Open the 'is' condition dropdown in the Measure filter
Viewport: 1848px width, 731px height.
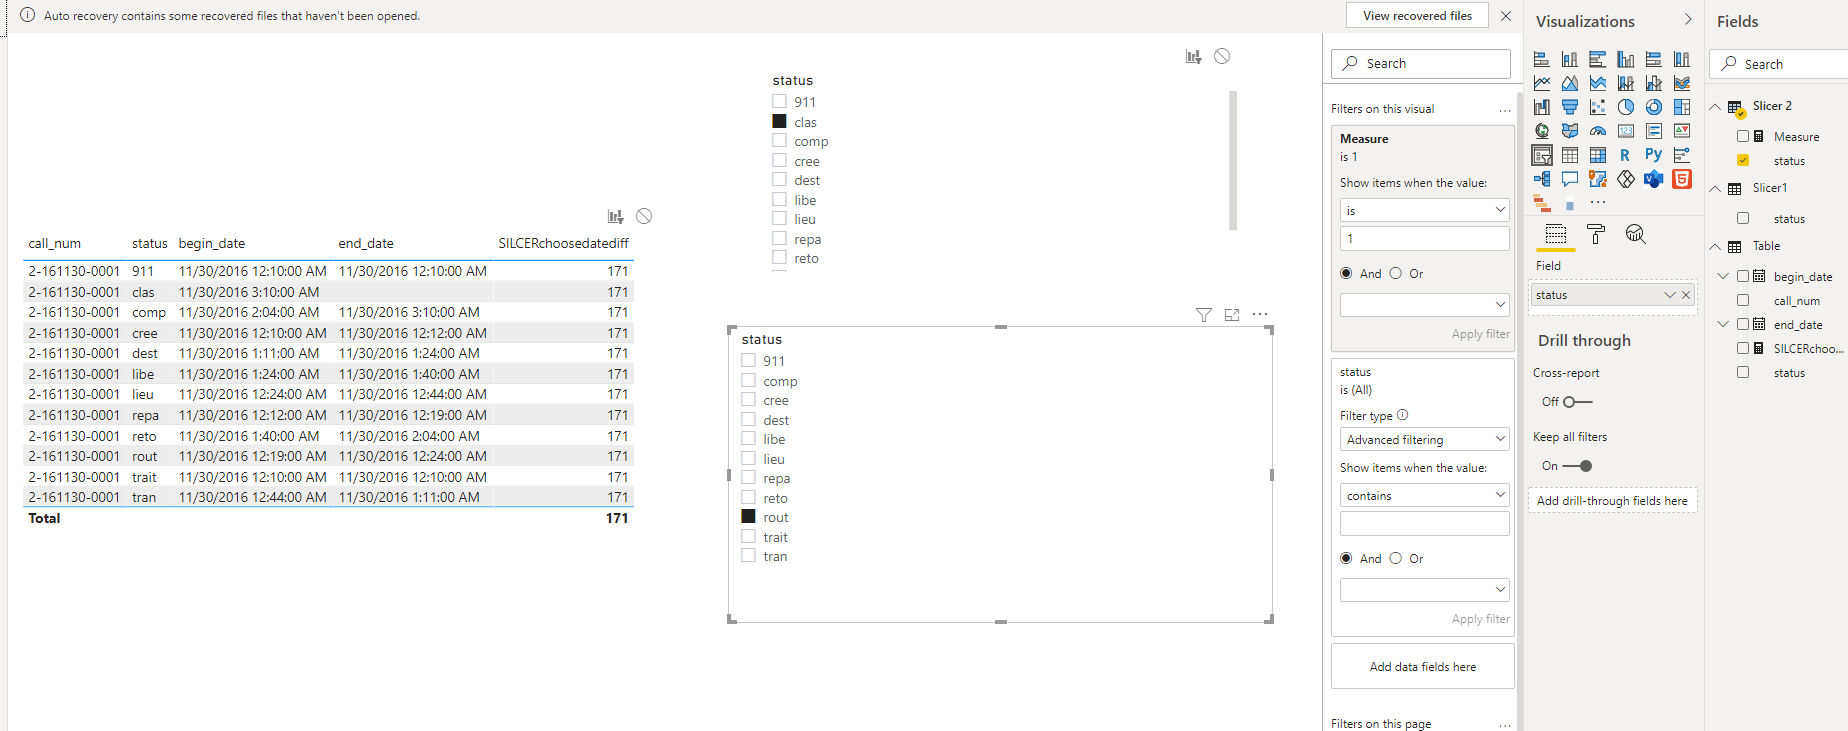click(x=1424, y=210)
